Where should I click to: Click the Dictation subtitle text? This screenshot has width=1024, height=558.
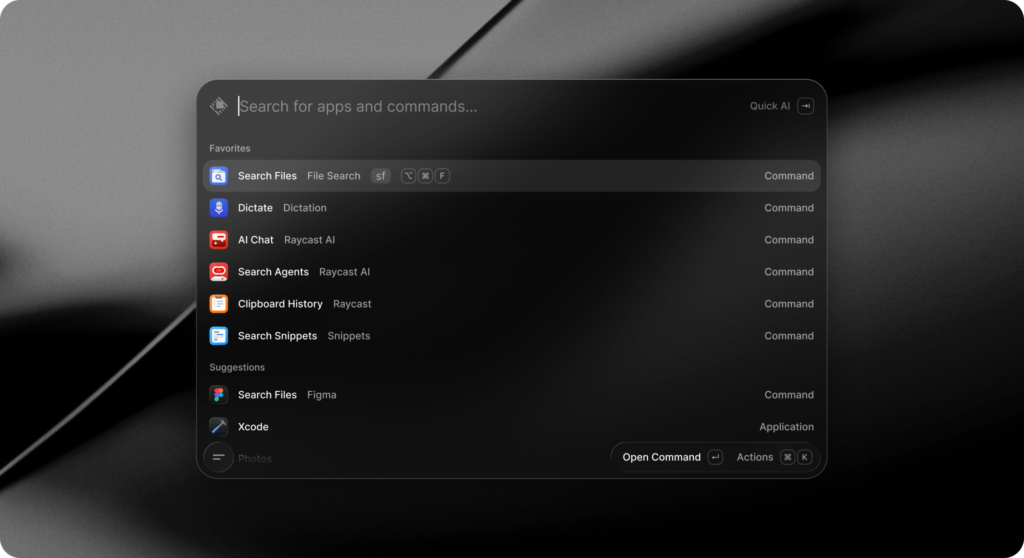pyautogui.click(x=304, y=208)
